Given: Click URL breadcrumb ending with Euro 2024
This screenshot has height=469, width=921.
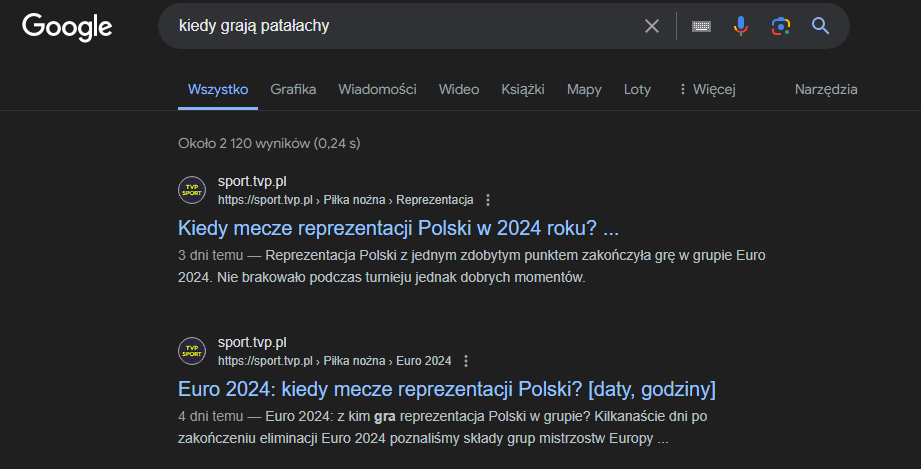Looking at the screenshot, I should [x=334, y=361].
